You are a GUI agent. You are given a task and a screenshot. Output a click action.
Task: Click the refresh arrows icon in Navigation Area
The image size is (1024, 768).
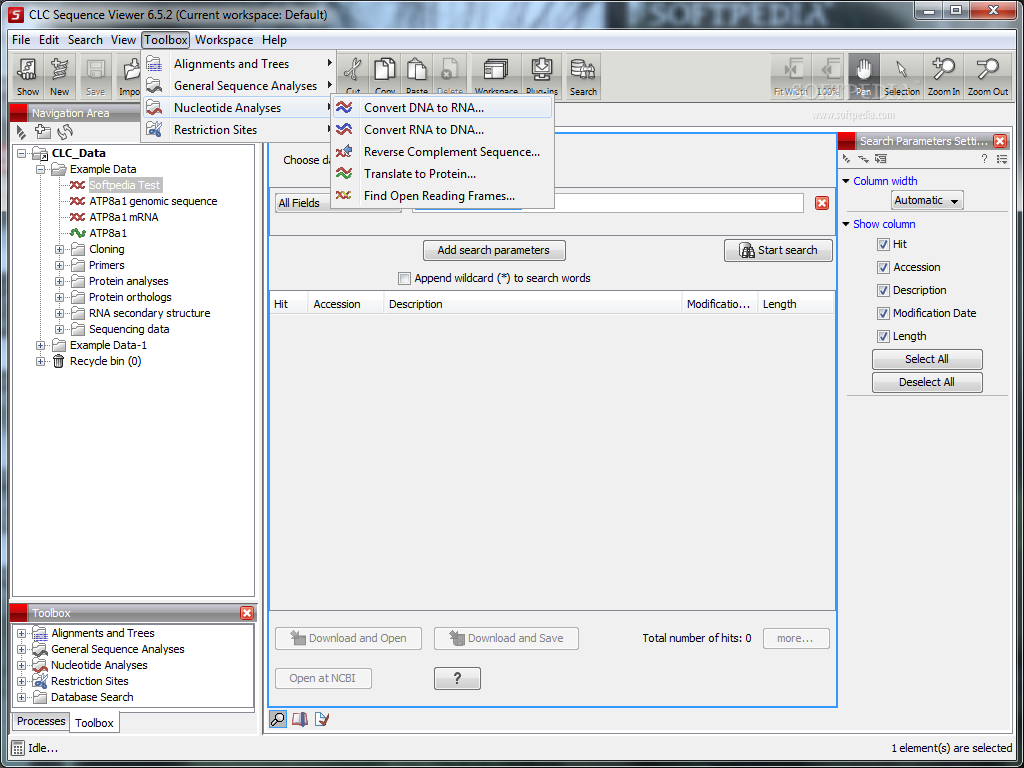click(x=65, y=132)
